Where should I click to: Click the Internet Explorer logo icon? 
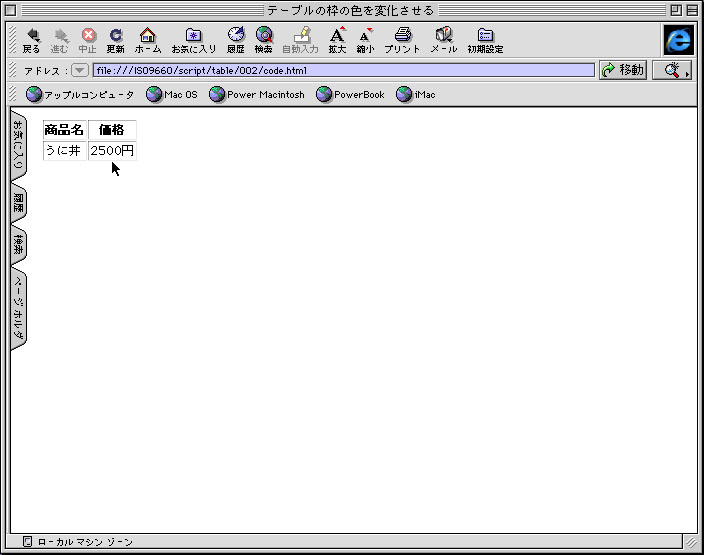pos(678,40)
